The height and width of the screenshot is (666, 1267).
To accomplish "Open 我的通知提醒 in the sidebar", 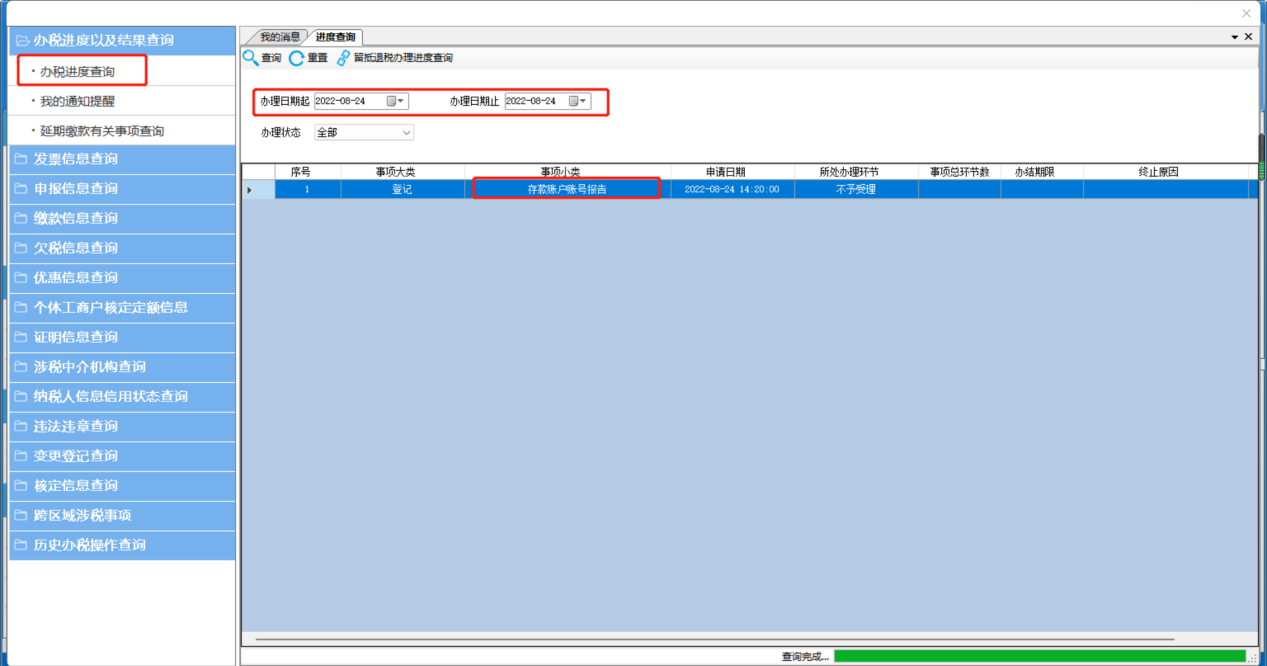I will point(84,101).
